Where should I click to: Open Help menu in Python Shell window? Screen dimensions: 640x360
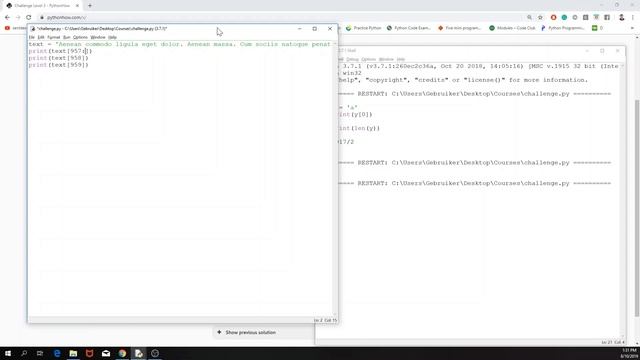pyautogui.click(x=400, y=59)
